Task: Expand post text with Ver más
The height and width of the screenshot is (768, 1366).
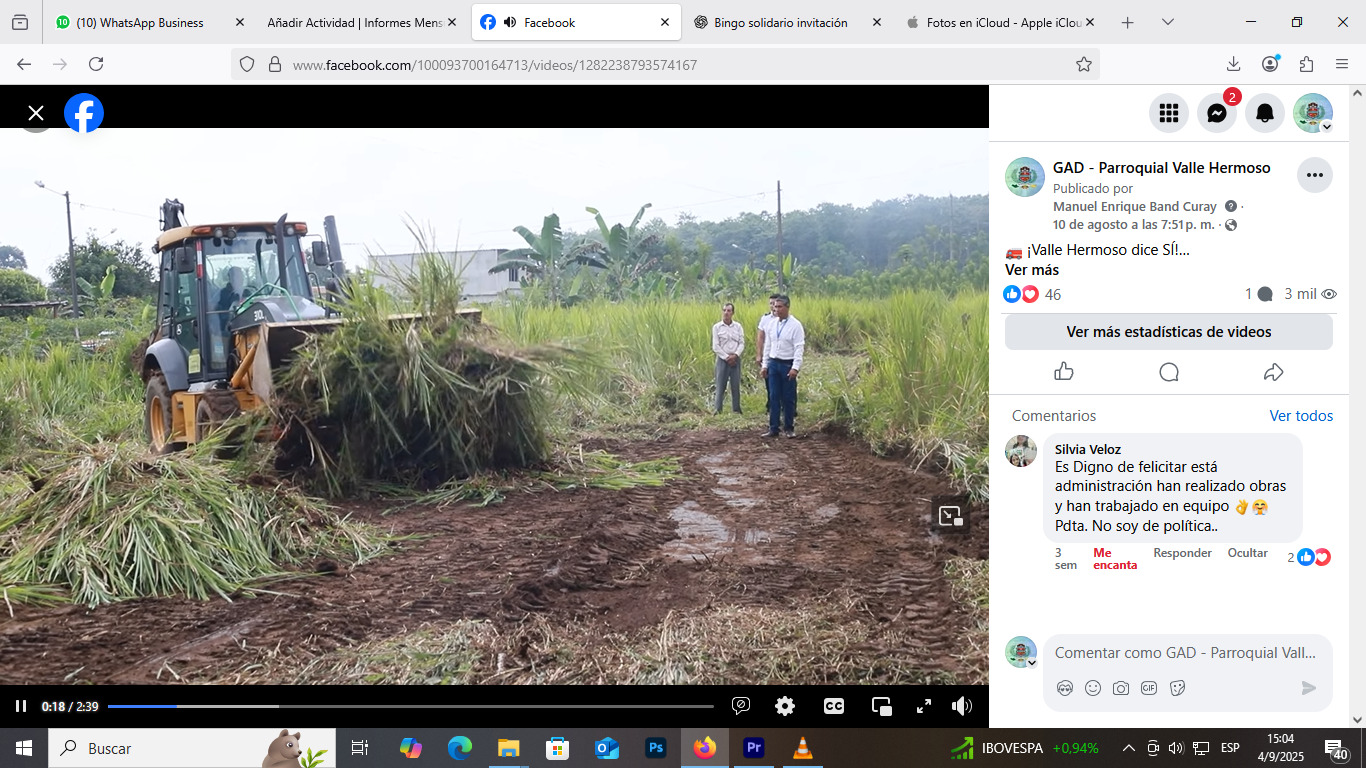Action: pos(1031,270)
